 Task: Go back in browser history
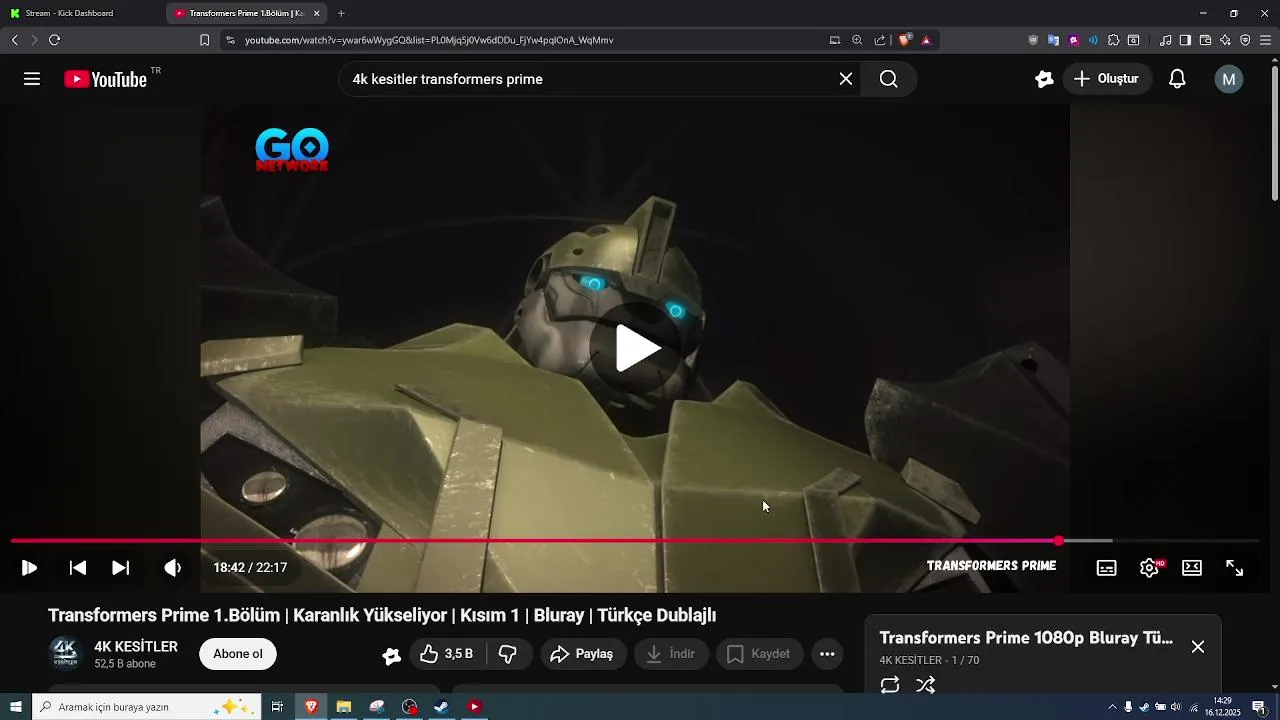click(x=14, y=40)
